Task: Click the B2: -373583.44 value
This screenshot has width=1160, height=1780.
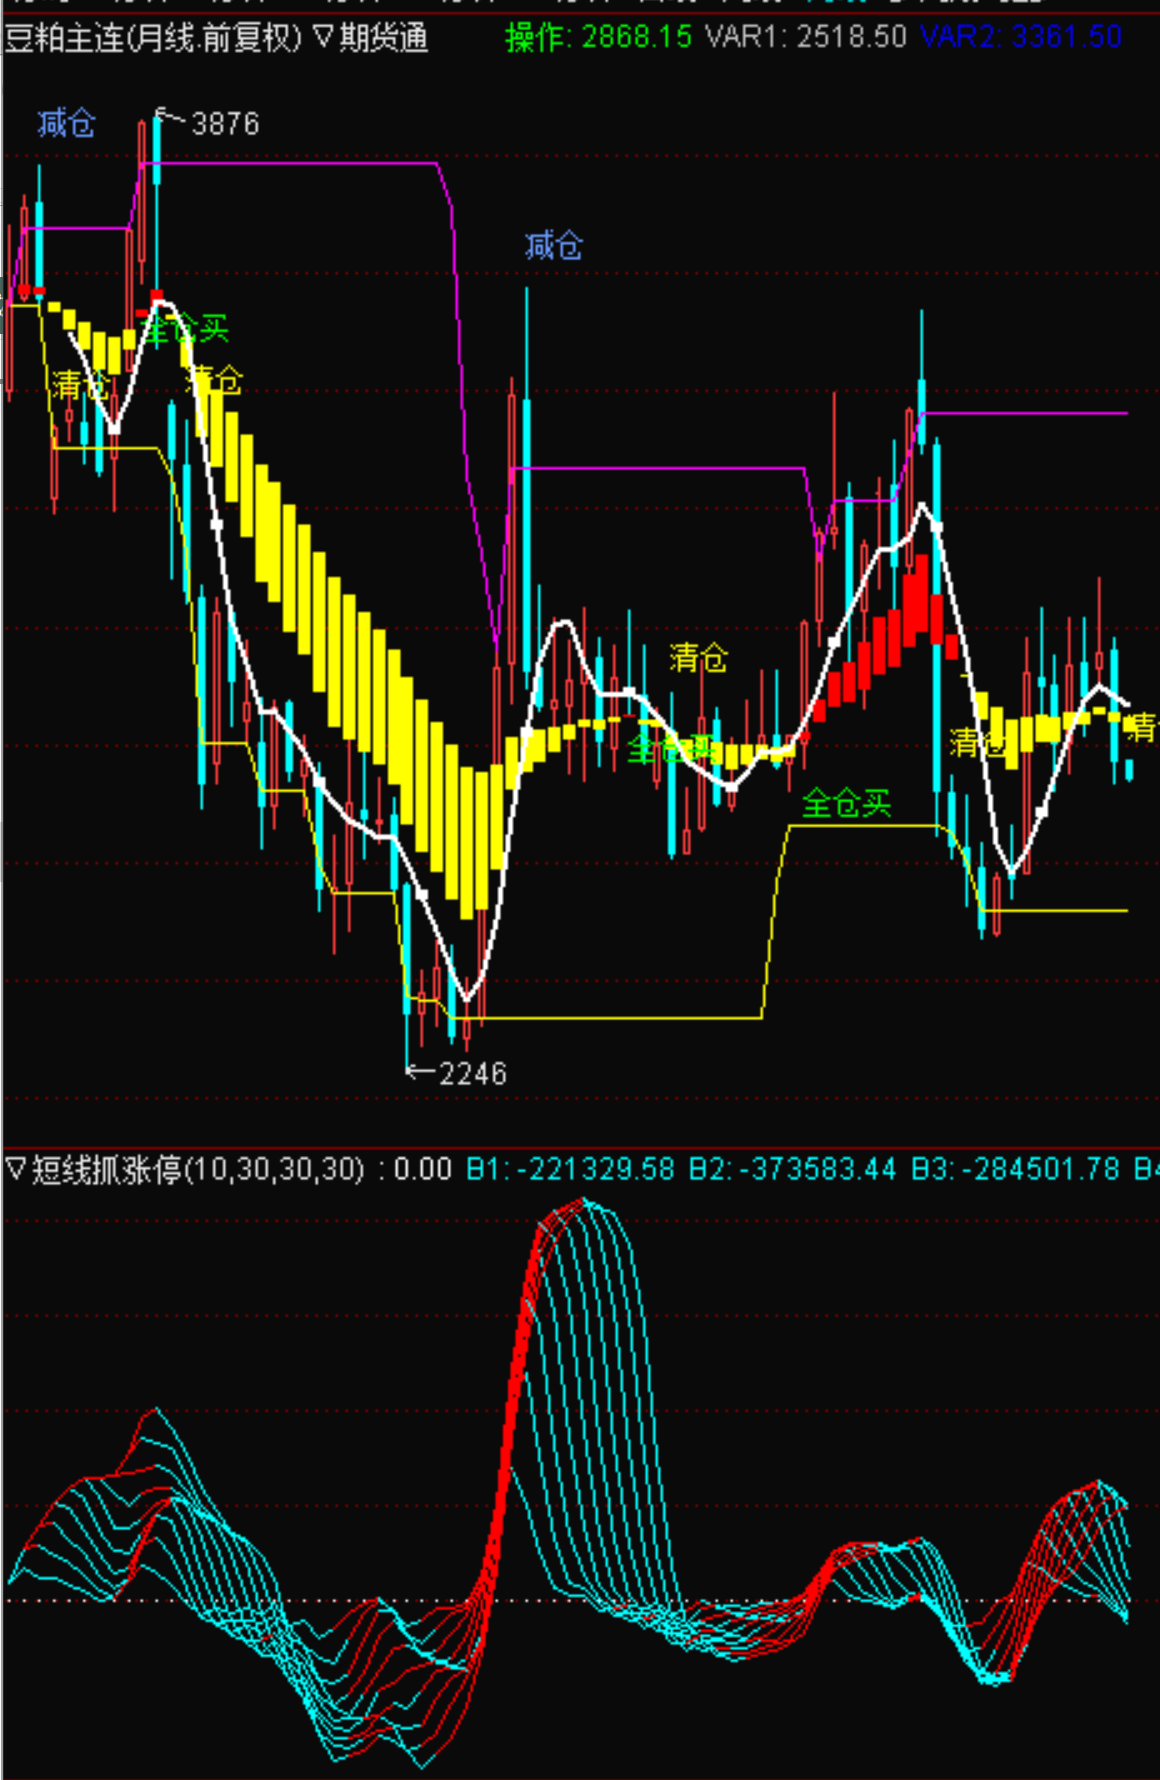Action: pyautogui.click(x=792, y=1168)
